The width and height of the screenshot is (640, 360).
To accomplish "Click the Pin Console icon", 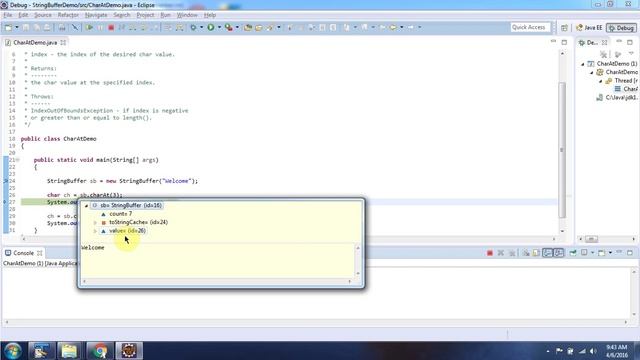I will pyautogui.click(x=573, y=253).
